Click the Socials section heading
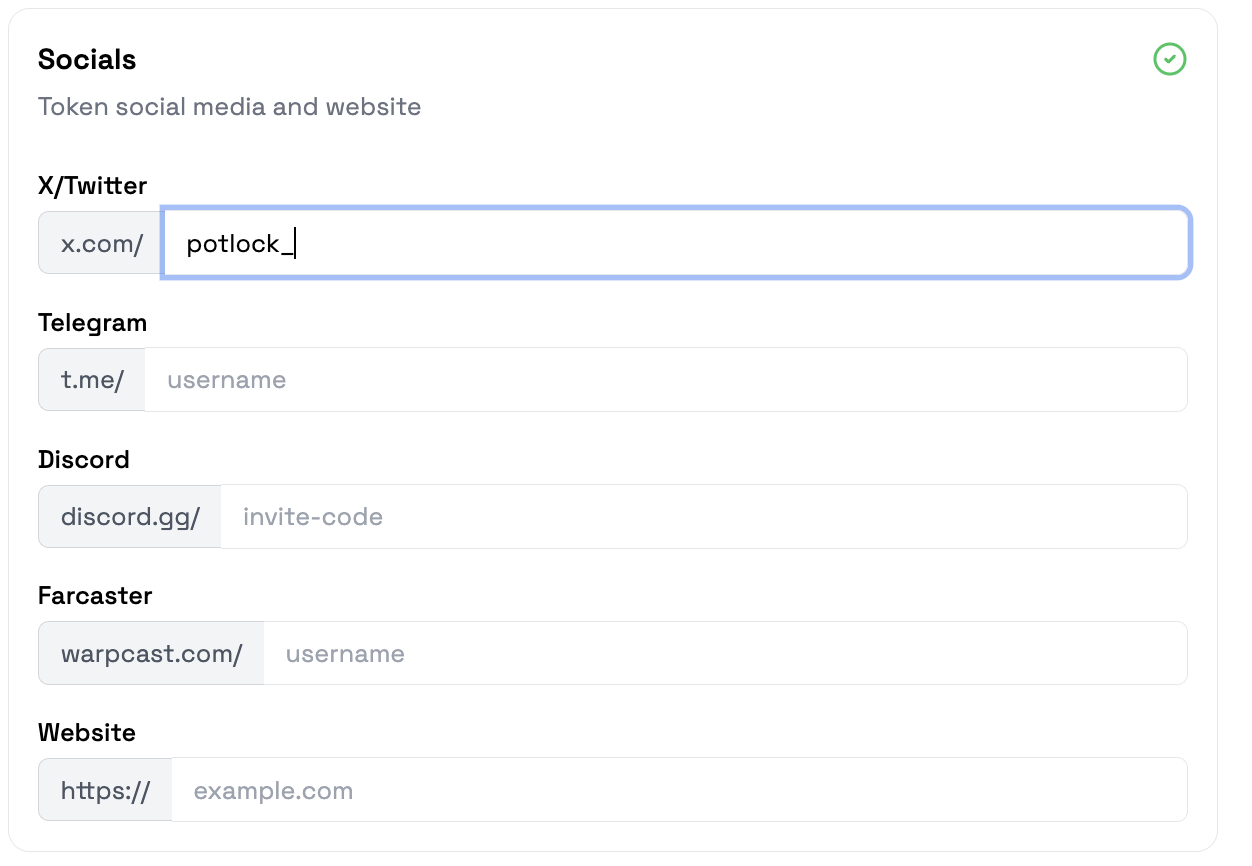 click(87, 60)
